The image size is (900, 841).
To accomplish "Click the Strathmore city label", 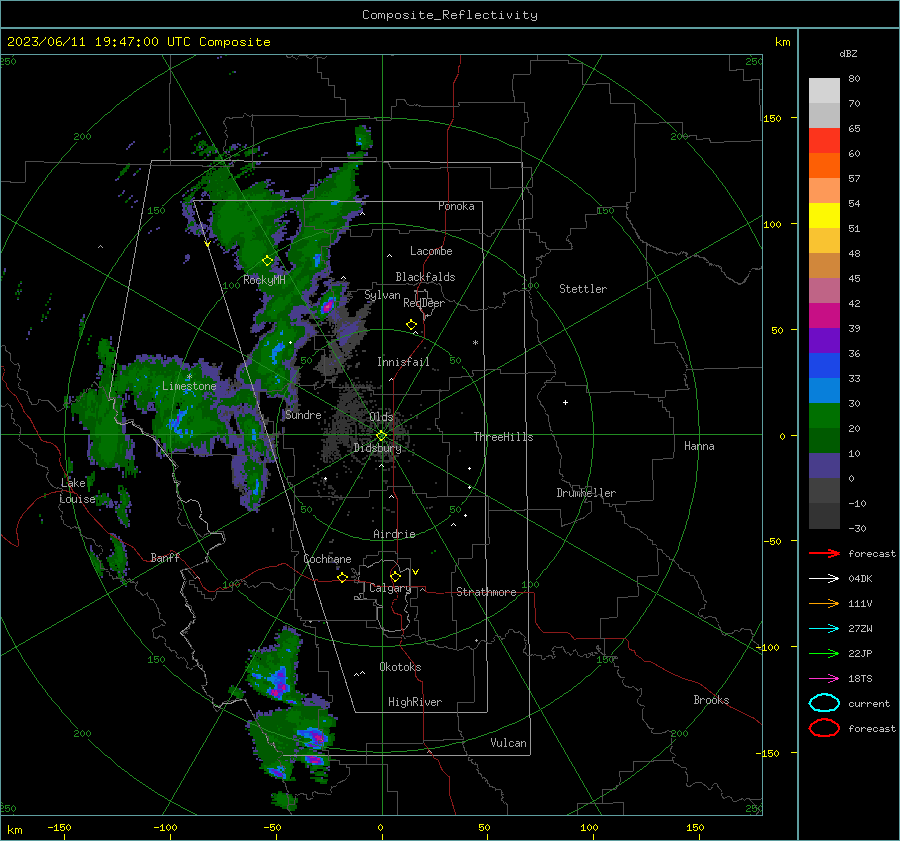I will 486,592.
